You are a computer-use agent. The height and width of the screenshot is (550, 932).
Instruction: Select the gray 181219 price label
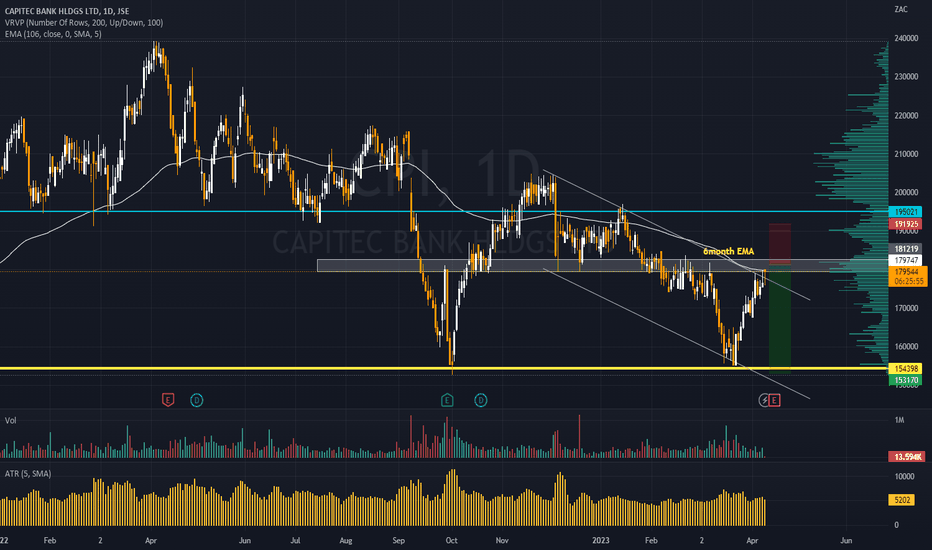tap(906, 249)
